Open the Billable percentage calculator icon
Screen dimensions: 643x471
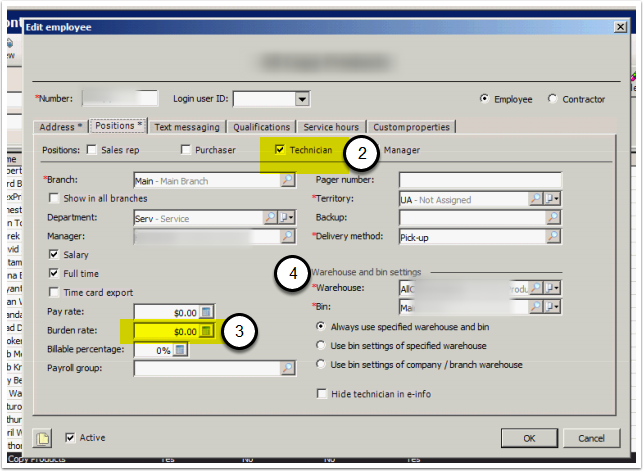181,349
